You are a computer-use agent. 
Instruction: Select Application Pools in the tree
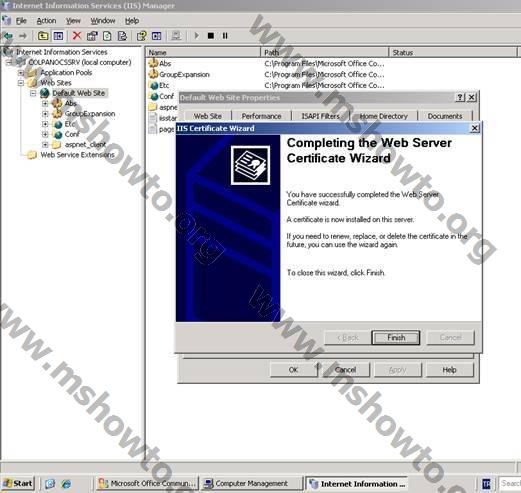coord(66,73)
